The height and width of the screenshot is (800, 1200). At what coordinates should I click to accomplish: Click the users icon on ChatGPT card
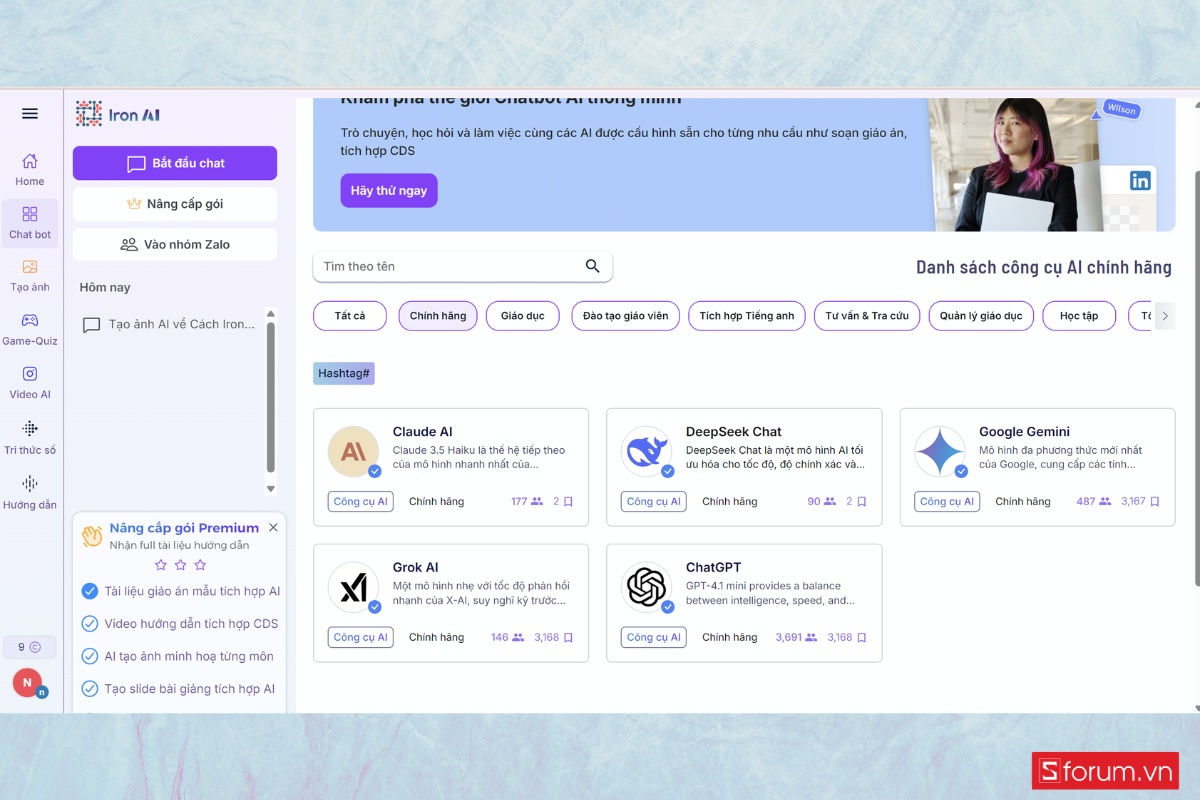[x=811, y=637]
